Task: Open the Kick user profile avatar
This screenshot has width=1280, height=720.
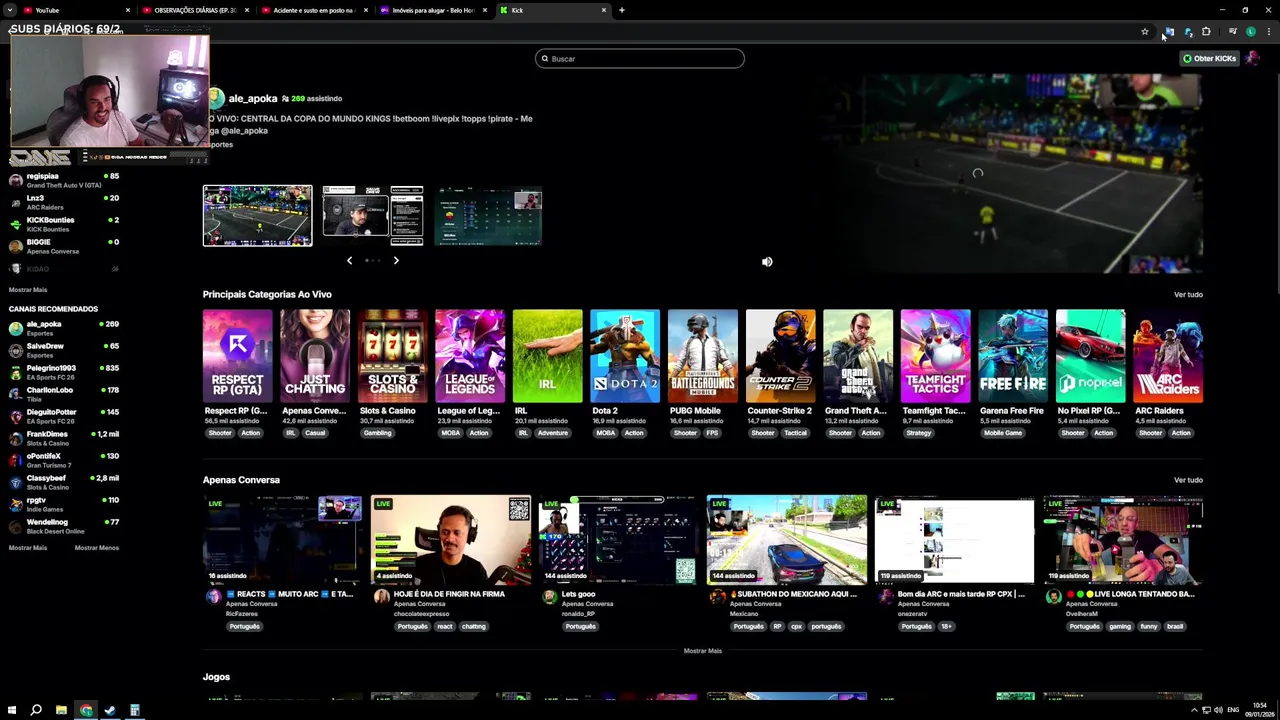Action: click(x=1252, y=58)
